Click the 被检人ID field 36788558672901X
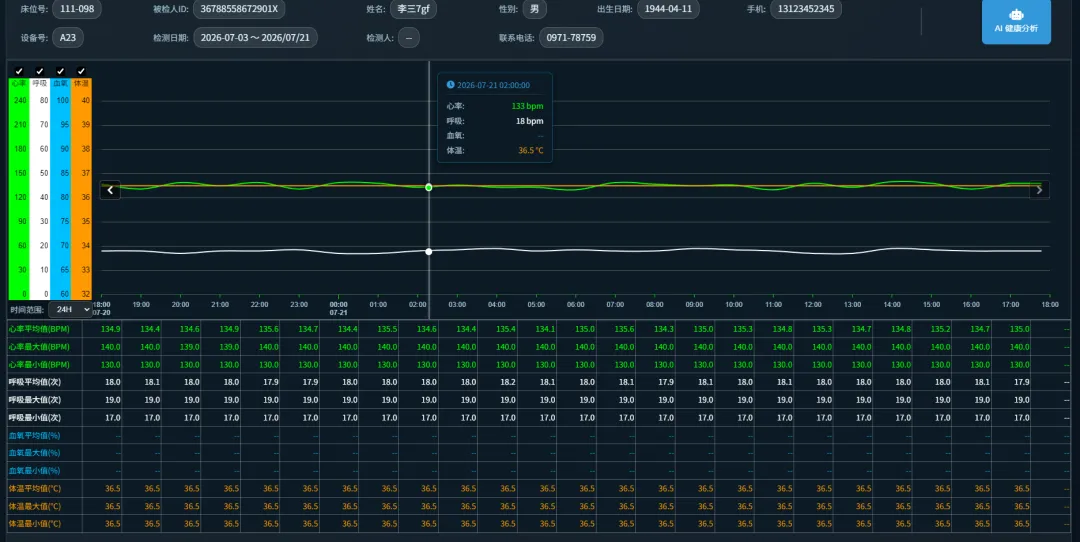The image size is (1080, 542). pyautogui.click(x=239, y=9)
